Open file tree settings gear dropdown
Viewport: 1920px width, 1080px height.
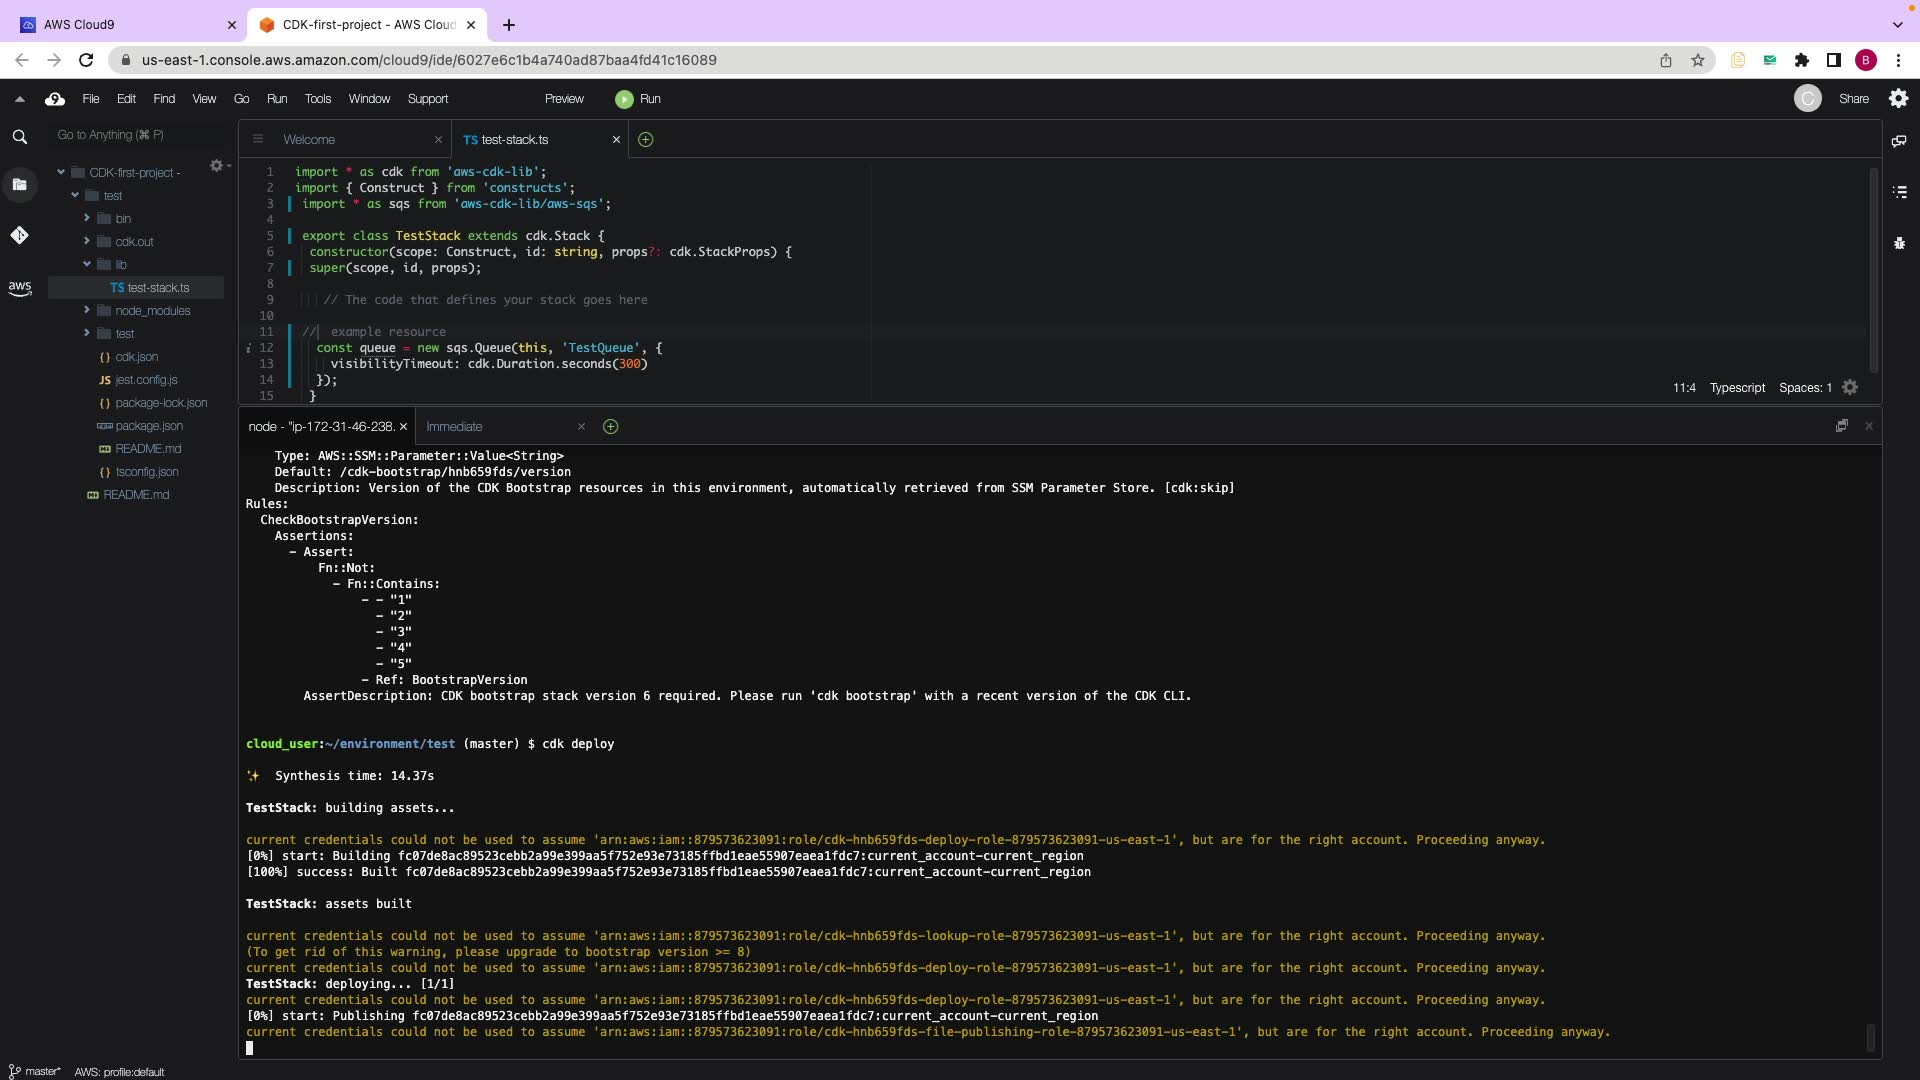[x=218, y=166]
